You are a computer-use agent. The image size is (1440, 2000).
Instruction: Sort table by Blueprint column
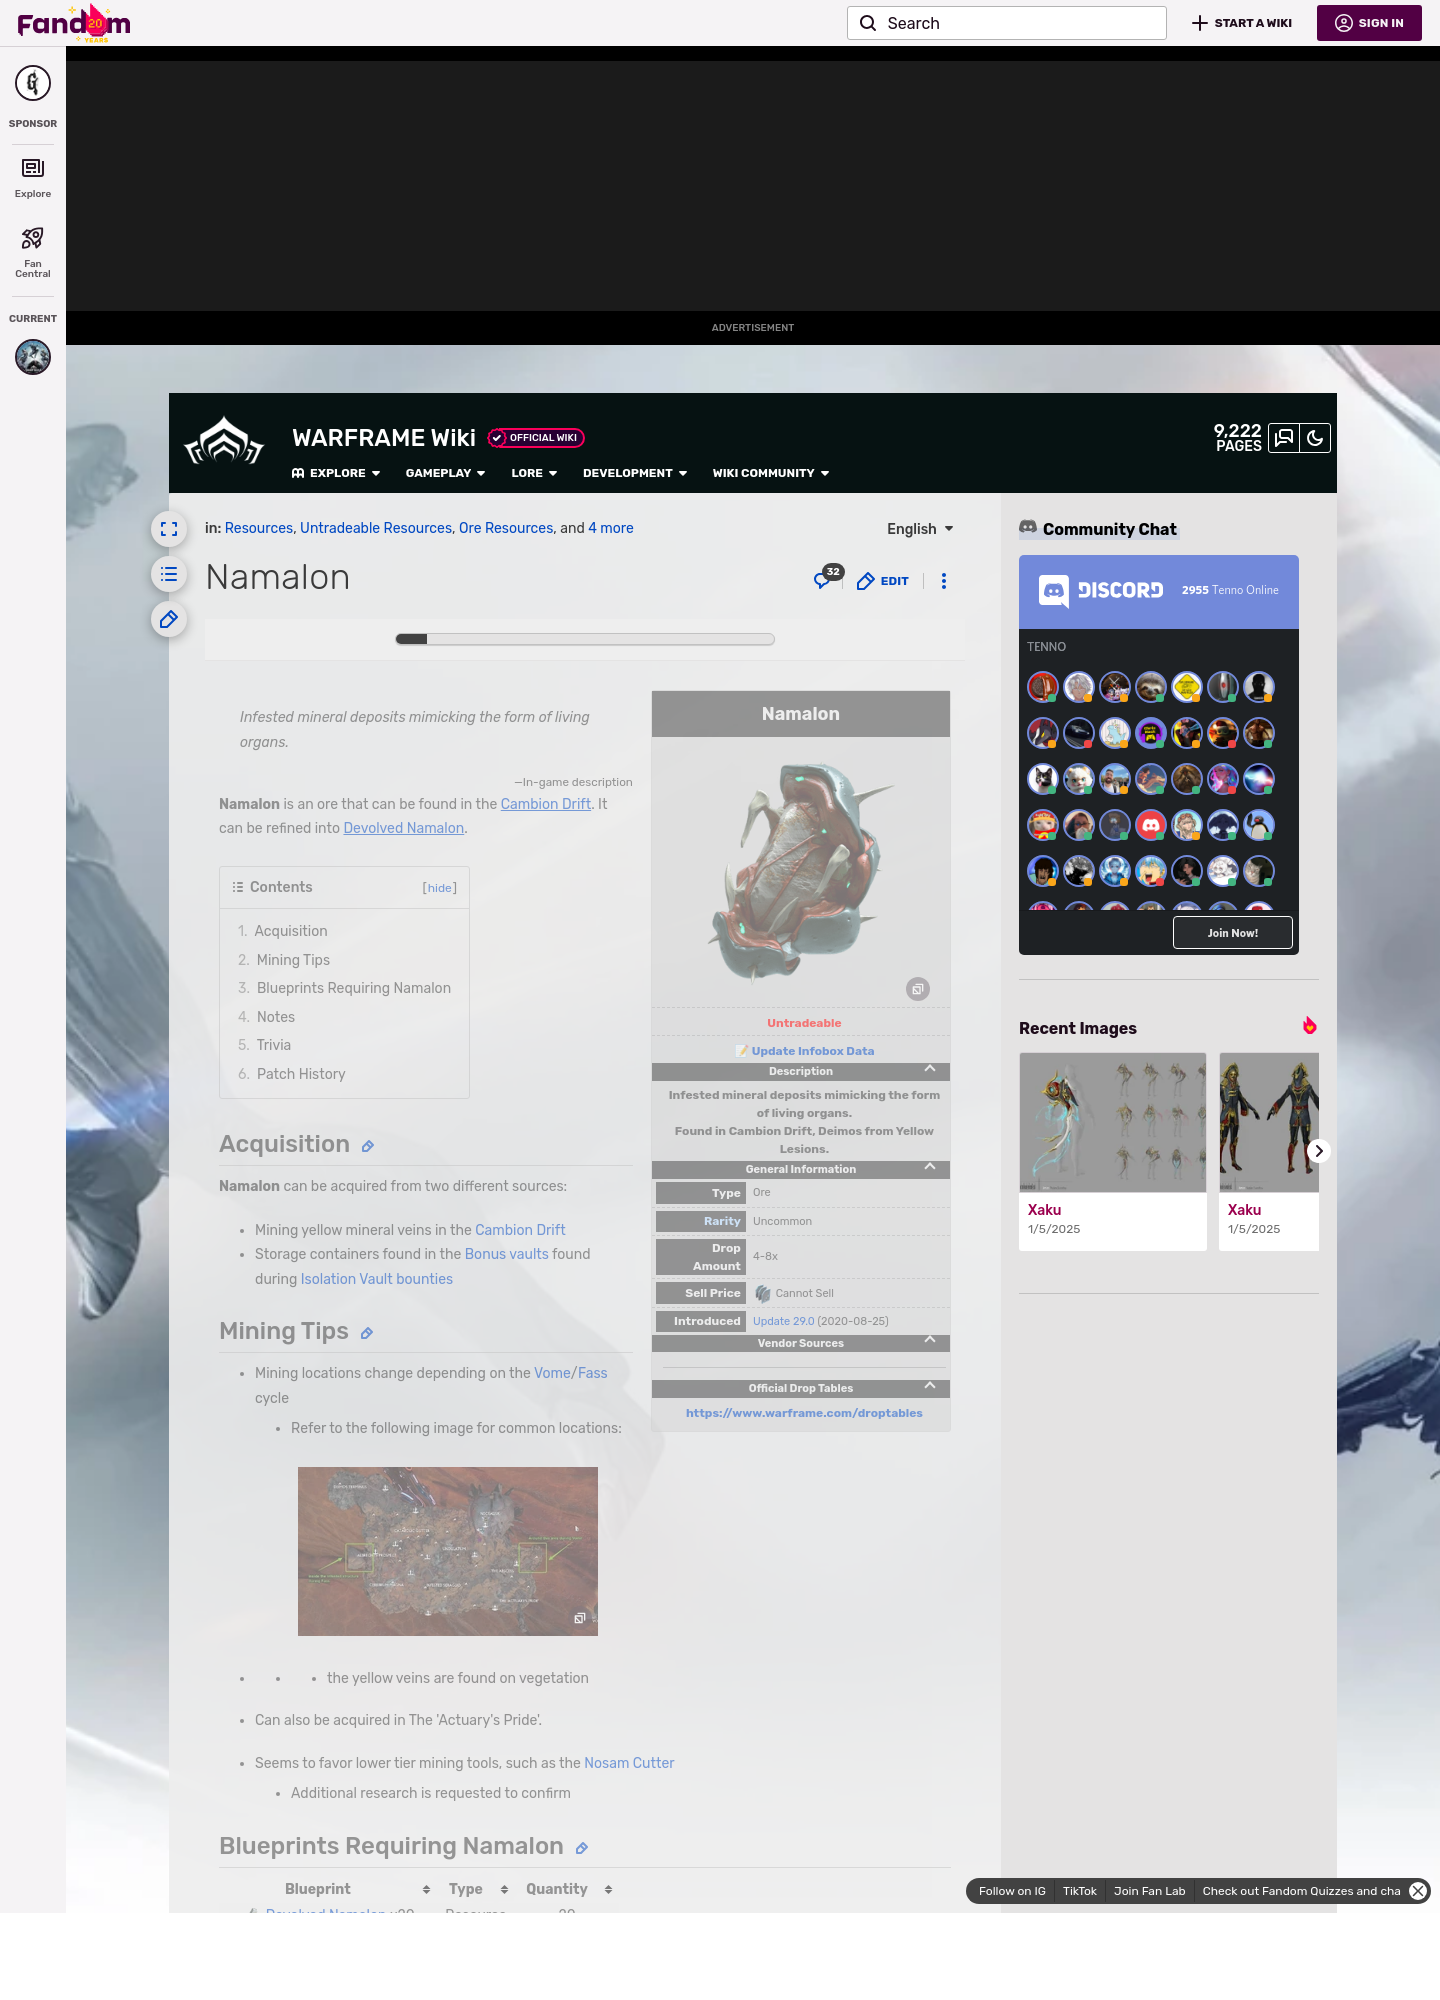[426, 1889]
